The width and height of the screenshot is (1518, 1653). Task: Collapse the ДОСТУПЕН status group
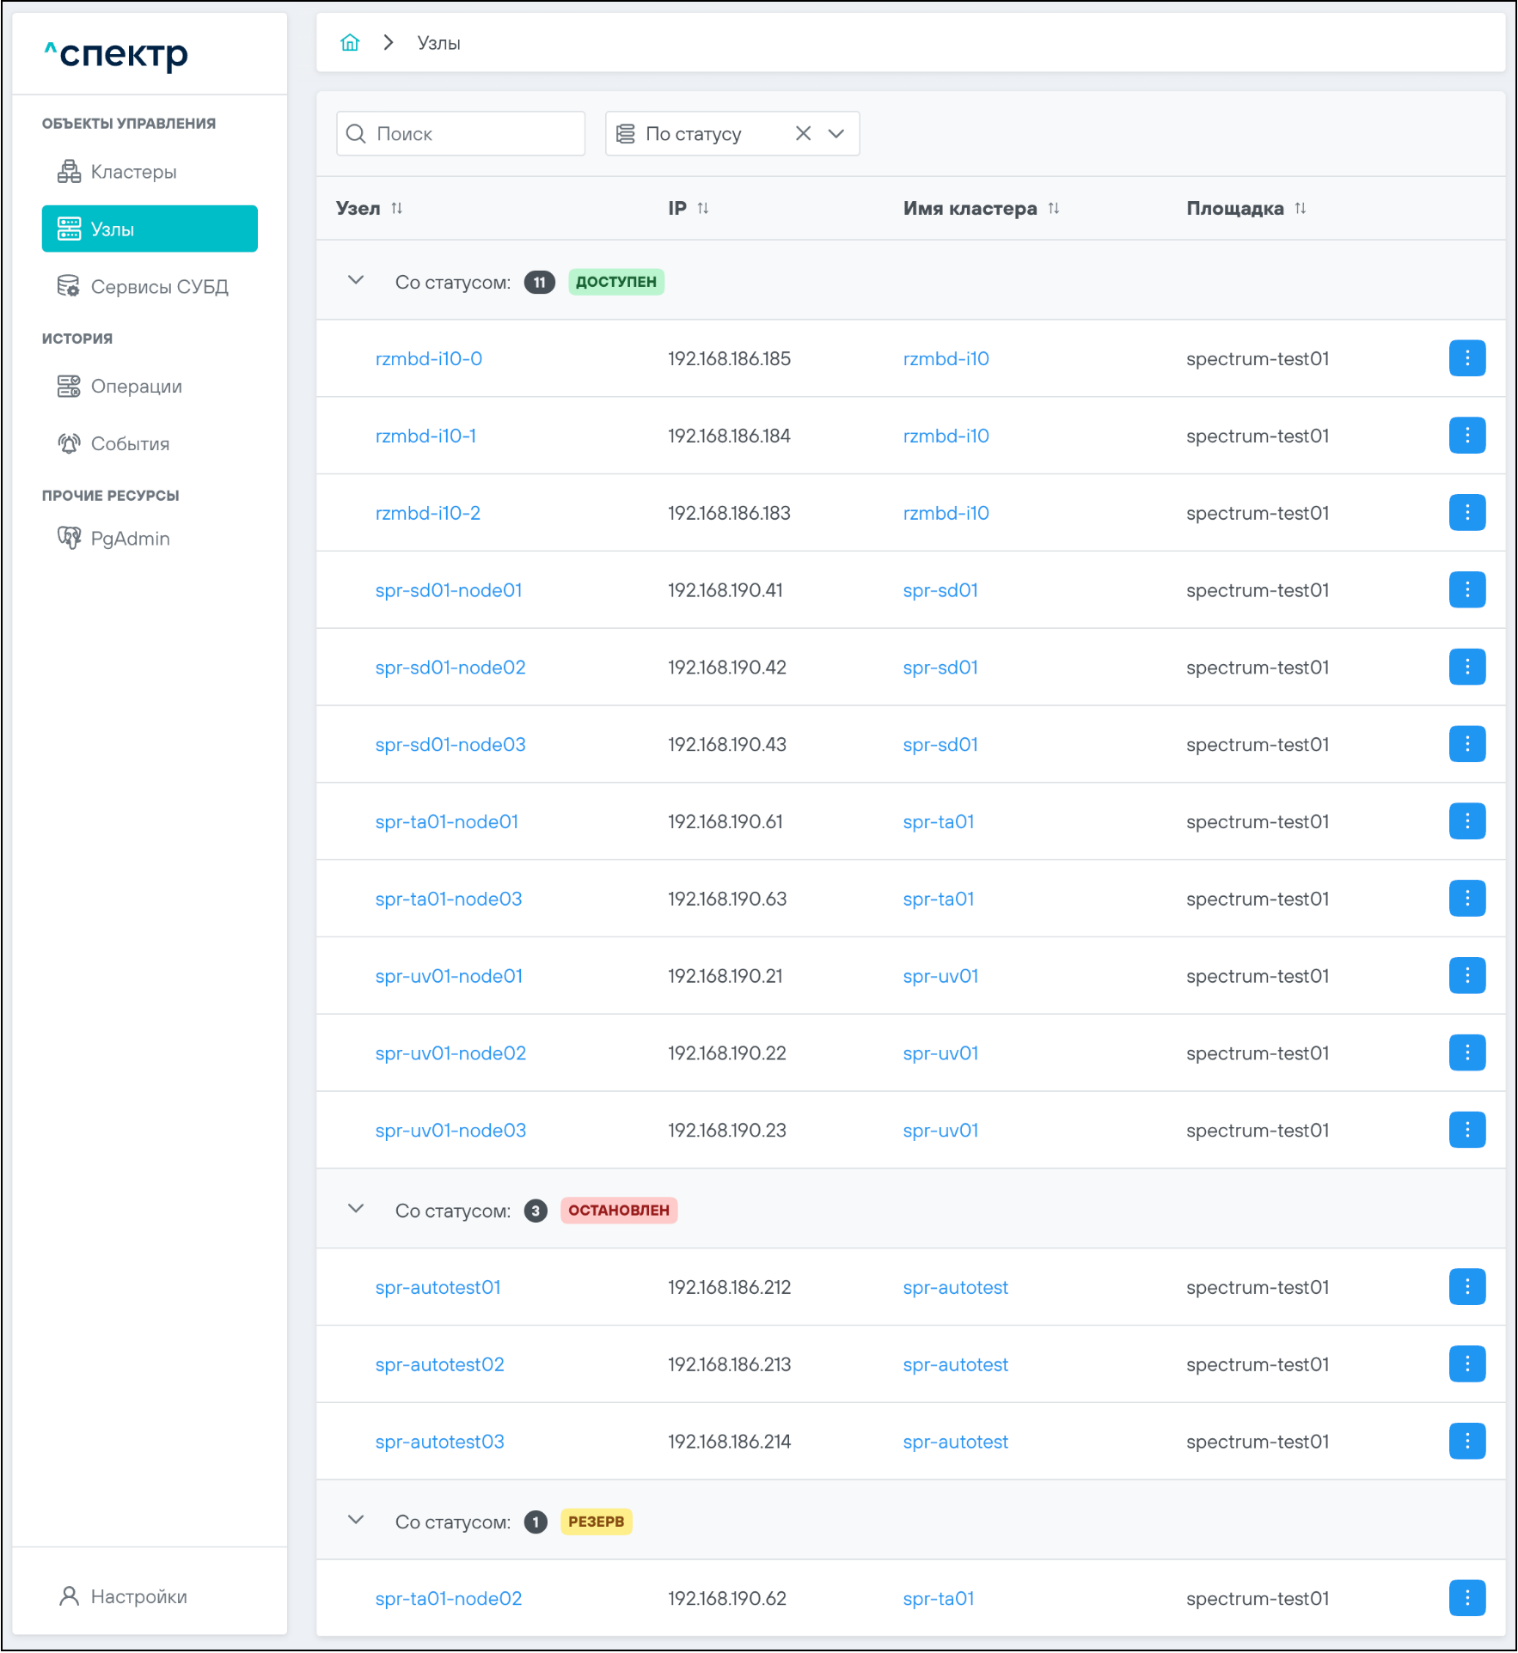356,281
